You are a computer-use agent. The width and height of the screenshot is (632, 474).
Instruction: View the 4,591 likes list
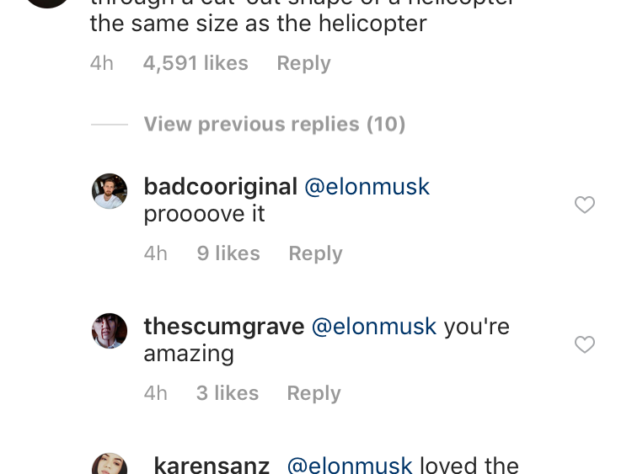(195, 63)
